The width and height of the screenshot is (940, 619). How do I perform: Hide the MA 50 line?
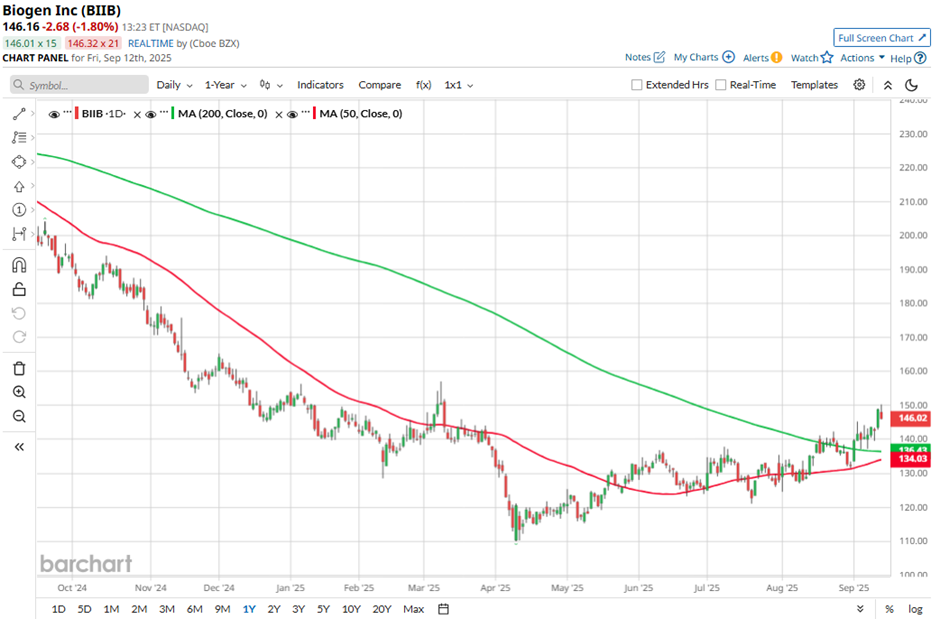pos(293,114)
